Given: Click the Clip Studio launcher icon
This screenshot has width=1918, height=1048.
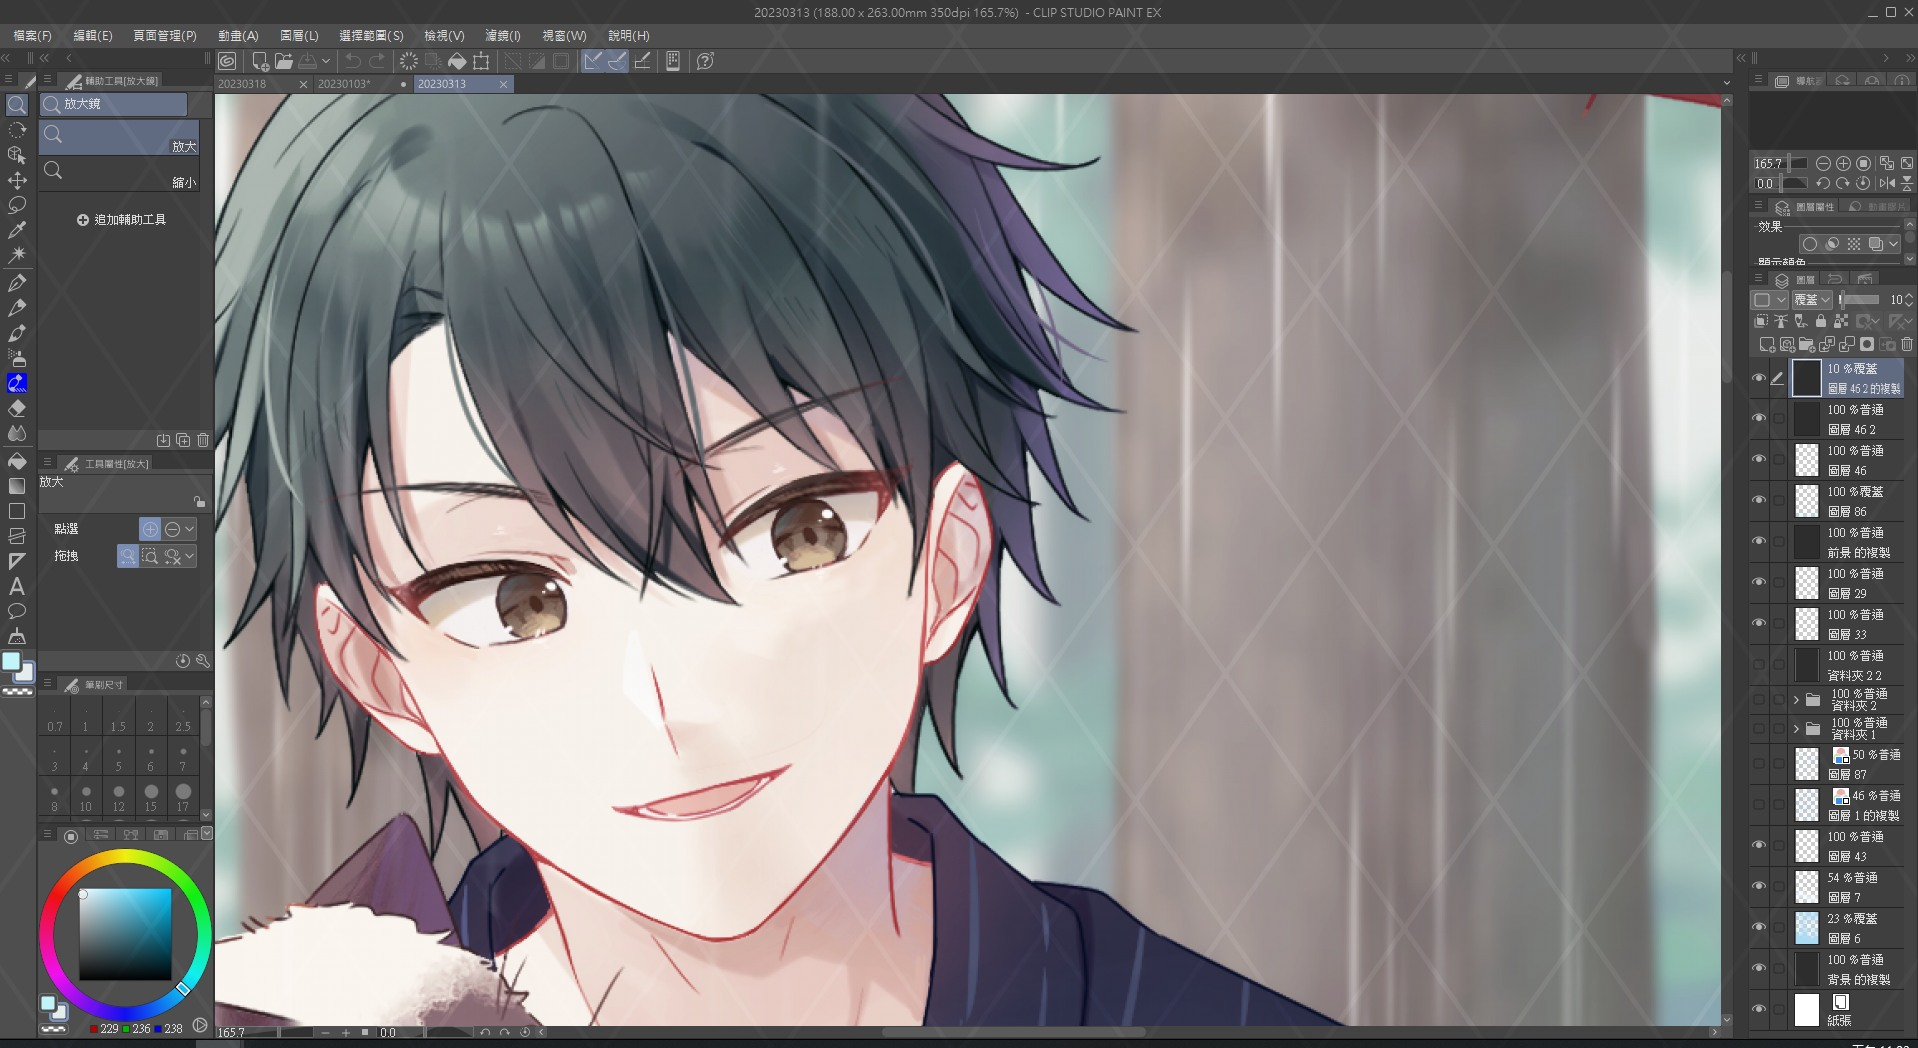Looking at the screenshot, I should coord(228,61).
